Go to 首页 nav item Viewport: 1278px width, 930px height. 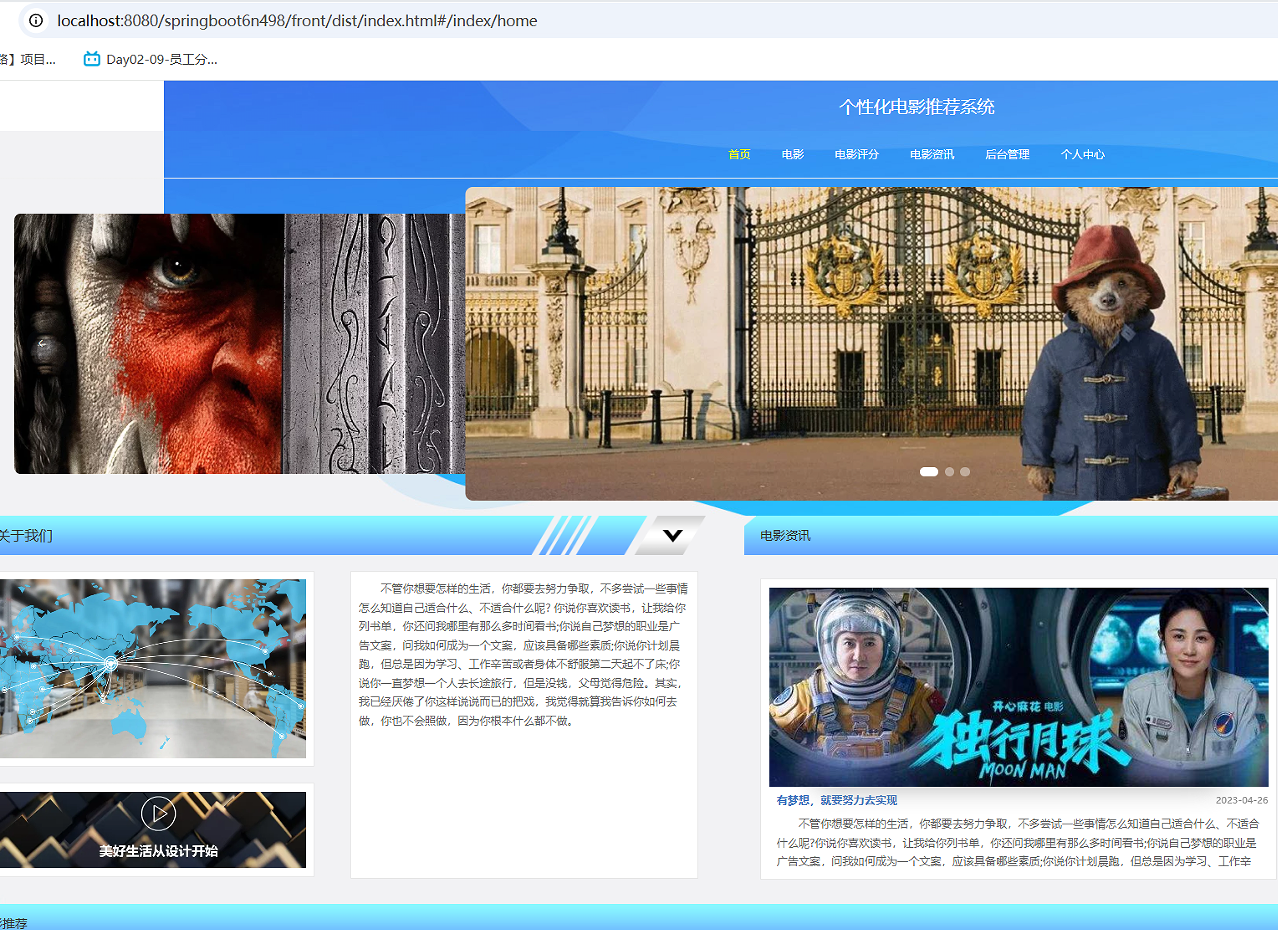739,154
